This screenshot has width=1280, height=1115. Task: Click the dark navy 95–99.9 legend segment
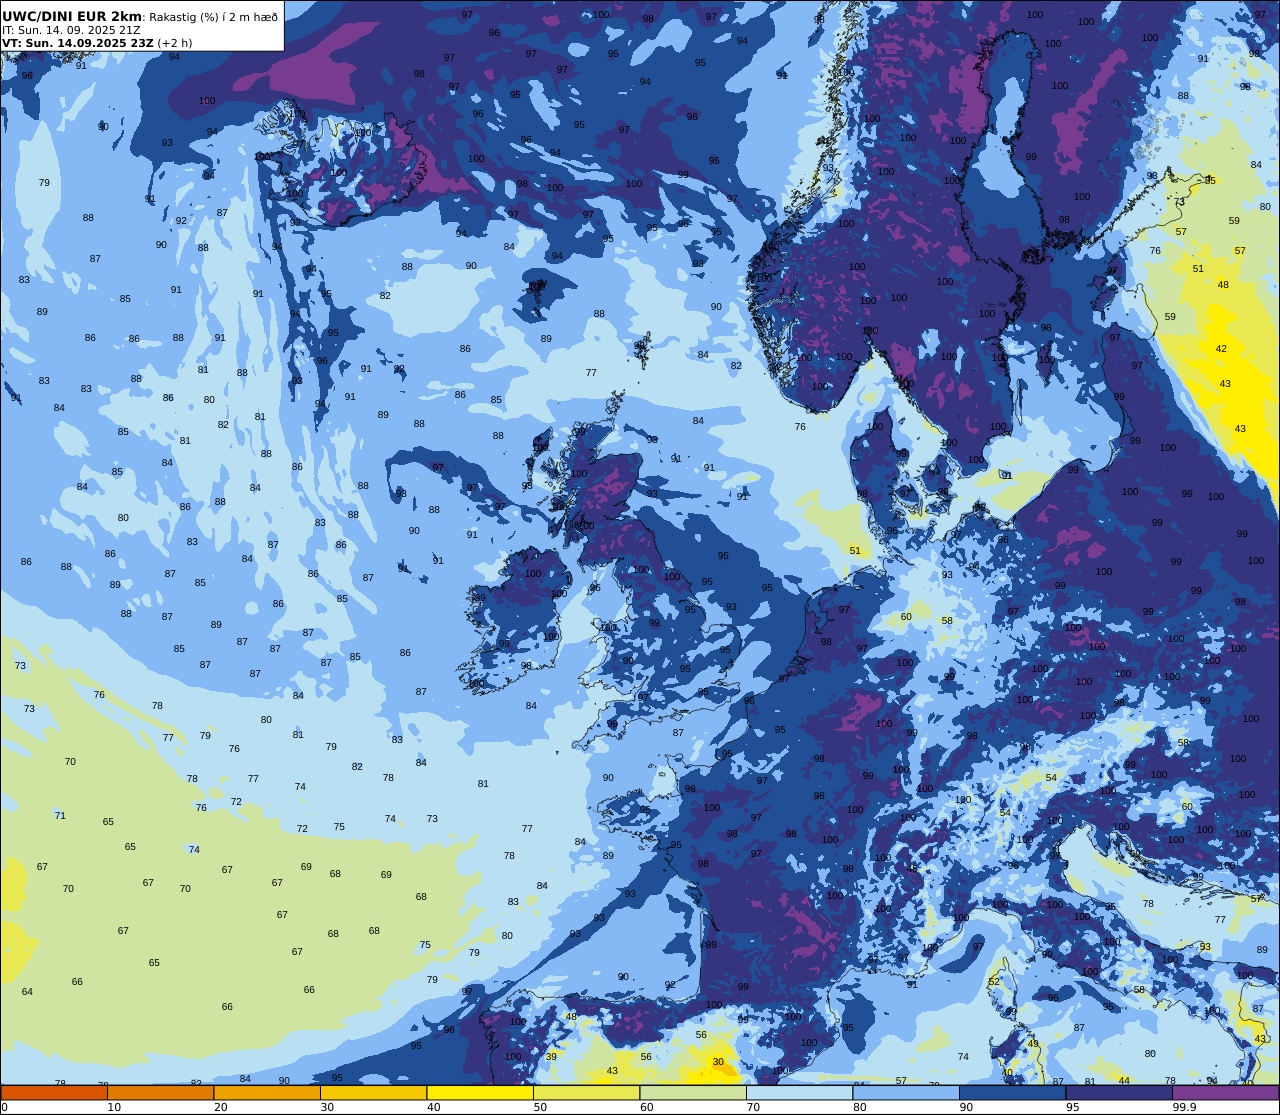pos(1119,1092)
